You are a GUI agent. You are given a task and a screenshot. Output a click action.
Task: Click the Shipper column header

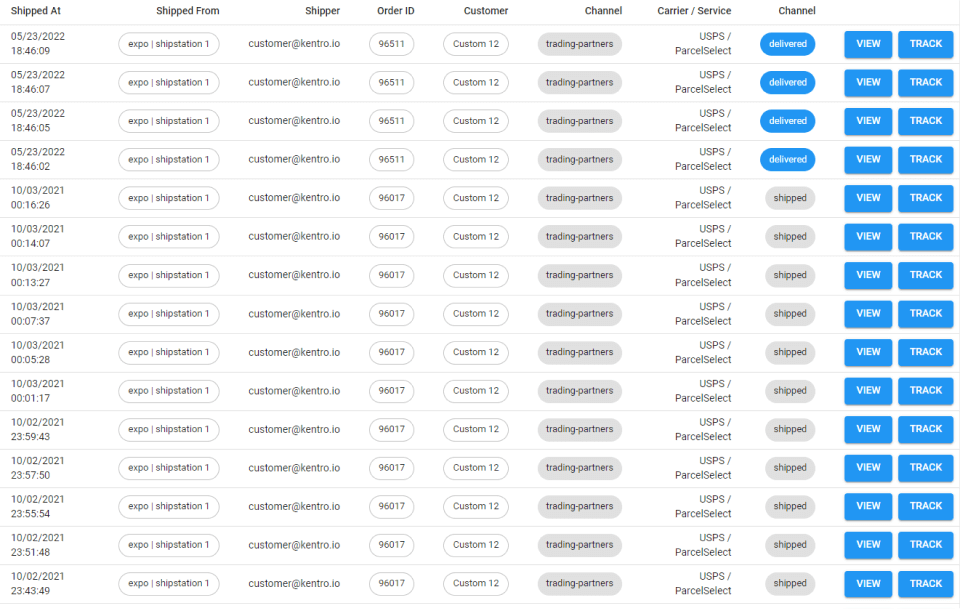point(322,11)
